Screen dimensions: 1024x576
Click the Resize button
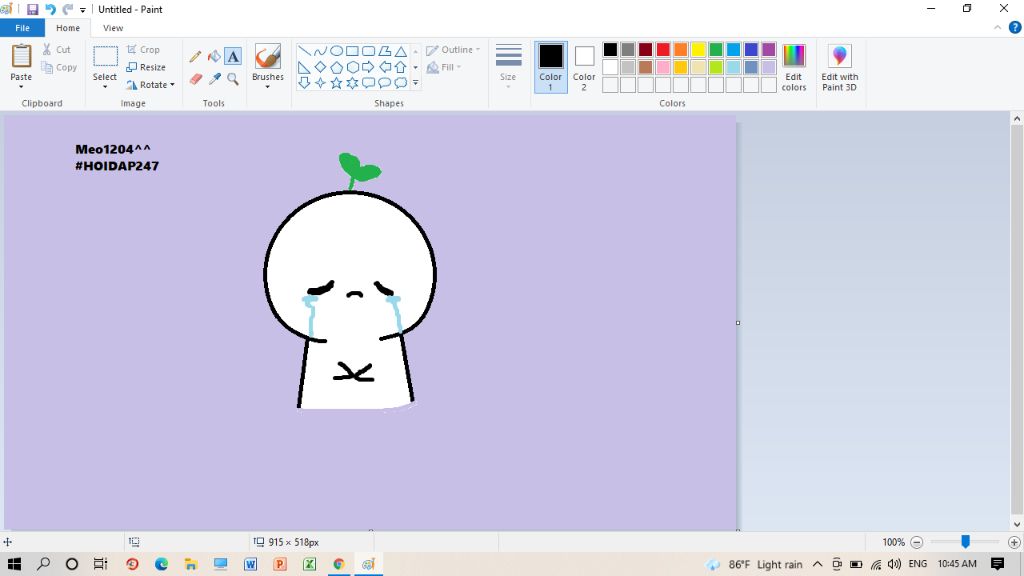[146, 67]
